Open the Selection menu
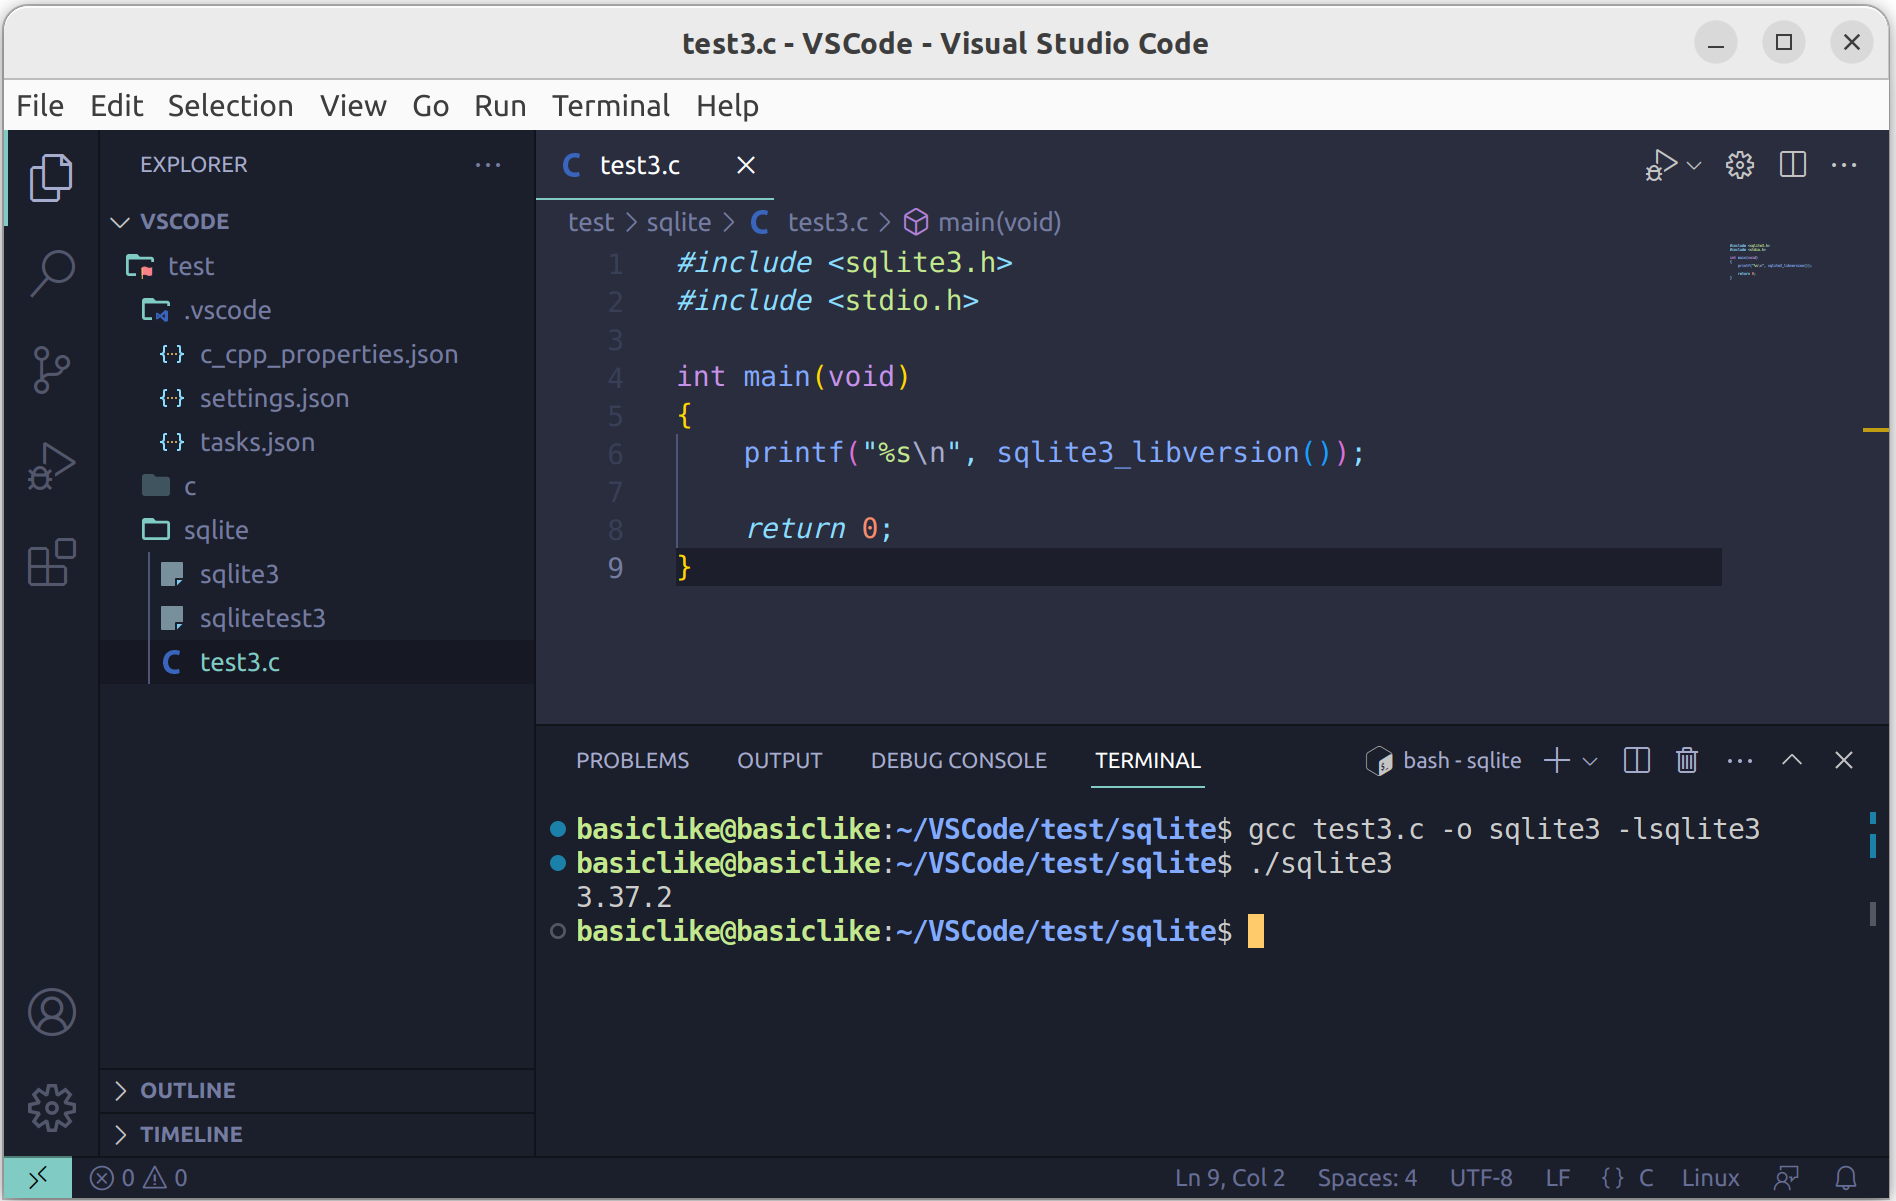 pos(230,106)
